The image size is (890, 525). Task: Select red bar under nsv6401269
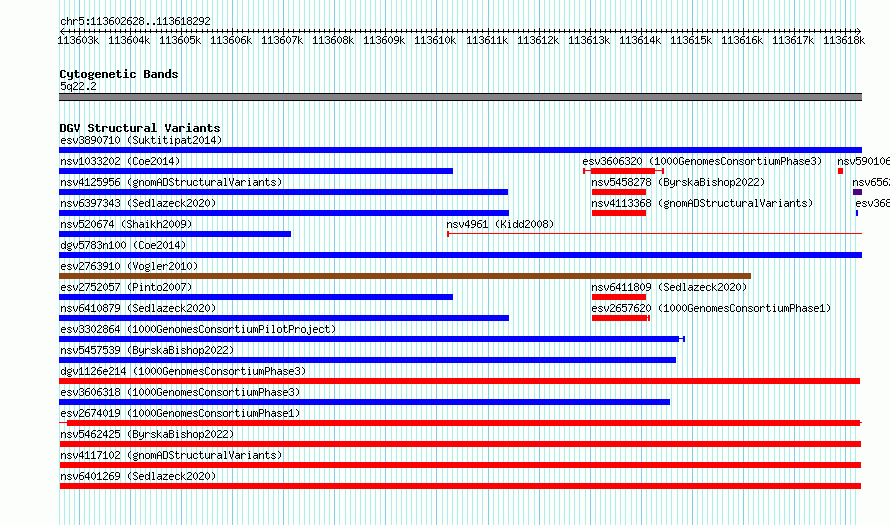(460, 486)
